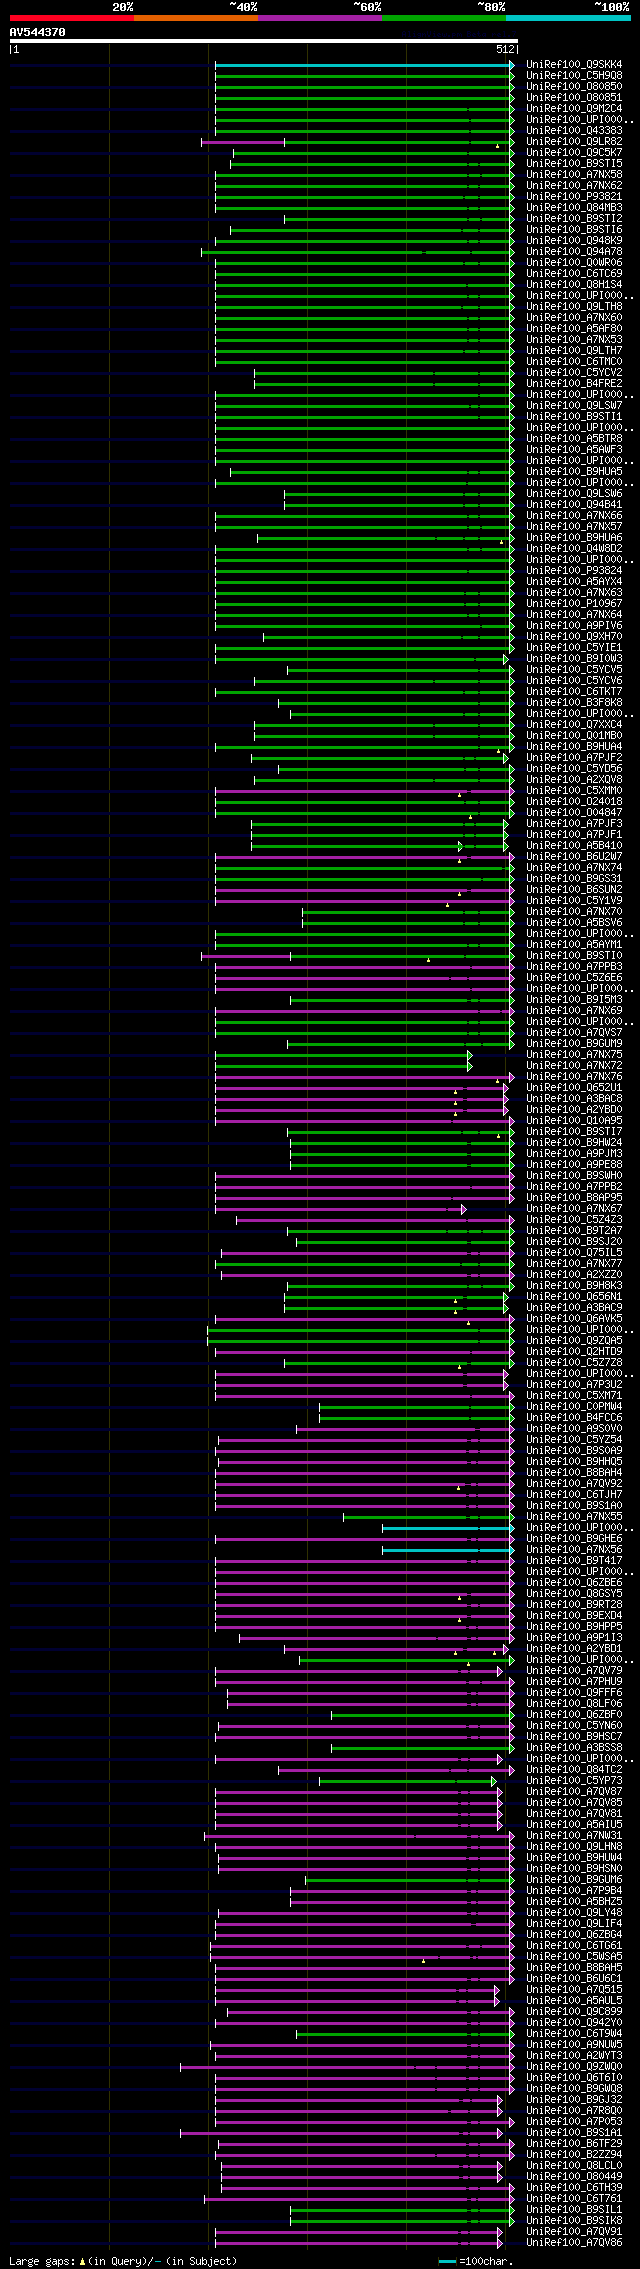
Task: Select label UniRef100_B9SIL1
Action: [574, 2210]
